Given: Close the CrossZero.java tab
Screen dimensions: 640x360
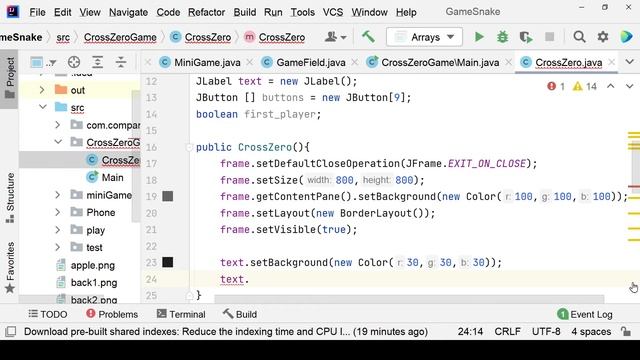Looking at the screenshot, I should coord(611,62).
